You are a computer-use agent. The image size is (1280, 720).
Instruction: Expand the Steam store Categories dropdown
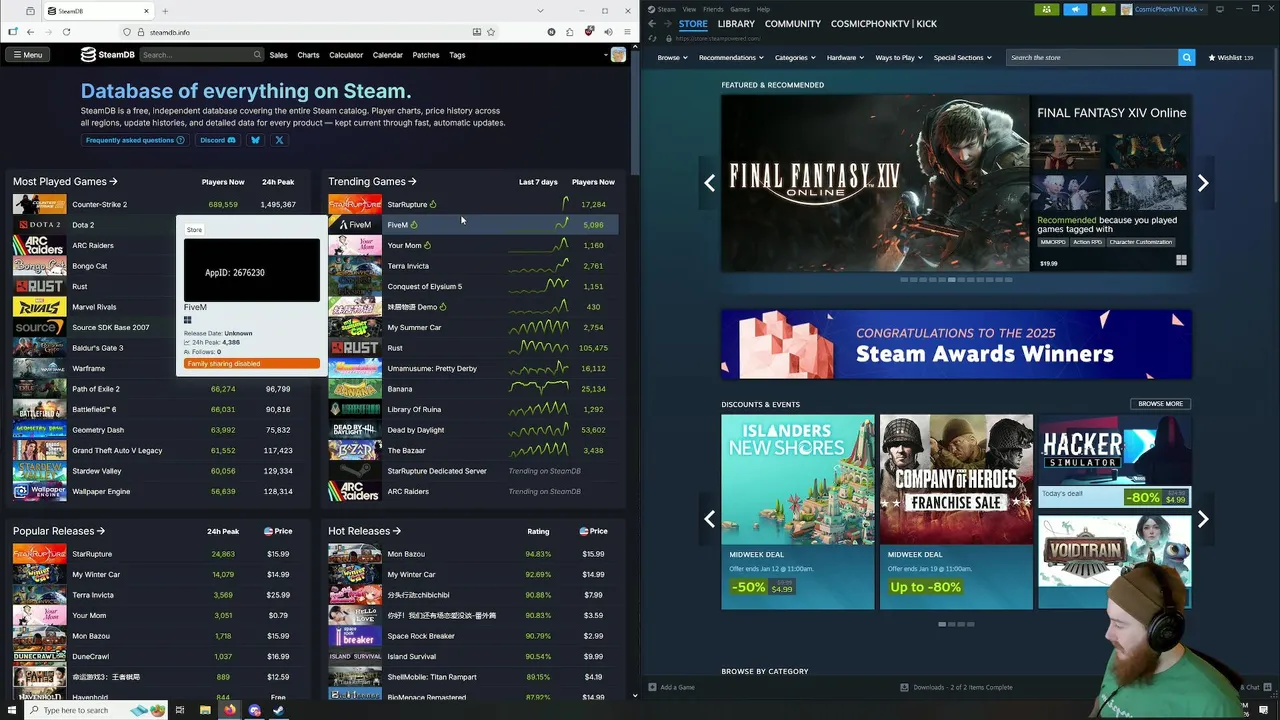point(795,58)
